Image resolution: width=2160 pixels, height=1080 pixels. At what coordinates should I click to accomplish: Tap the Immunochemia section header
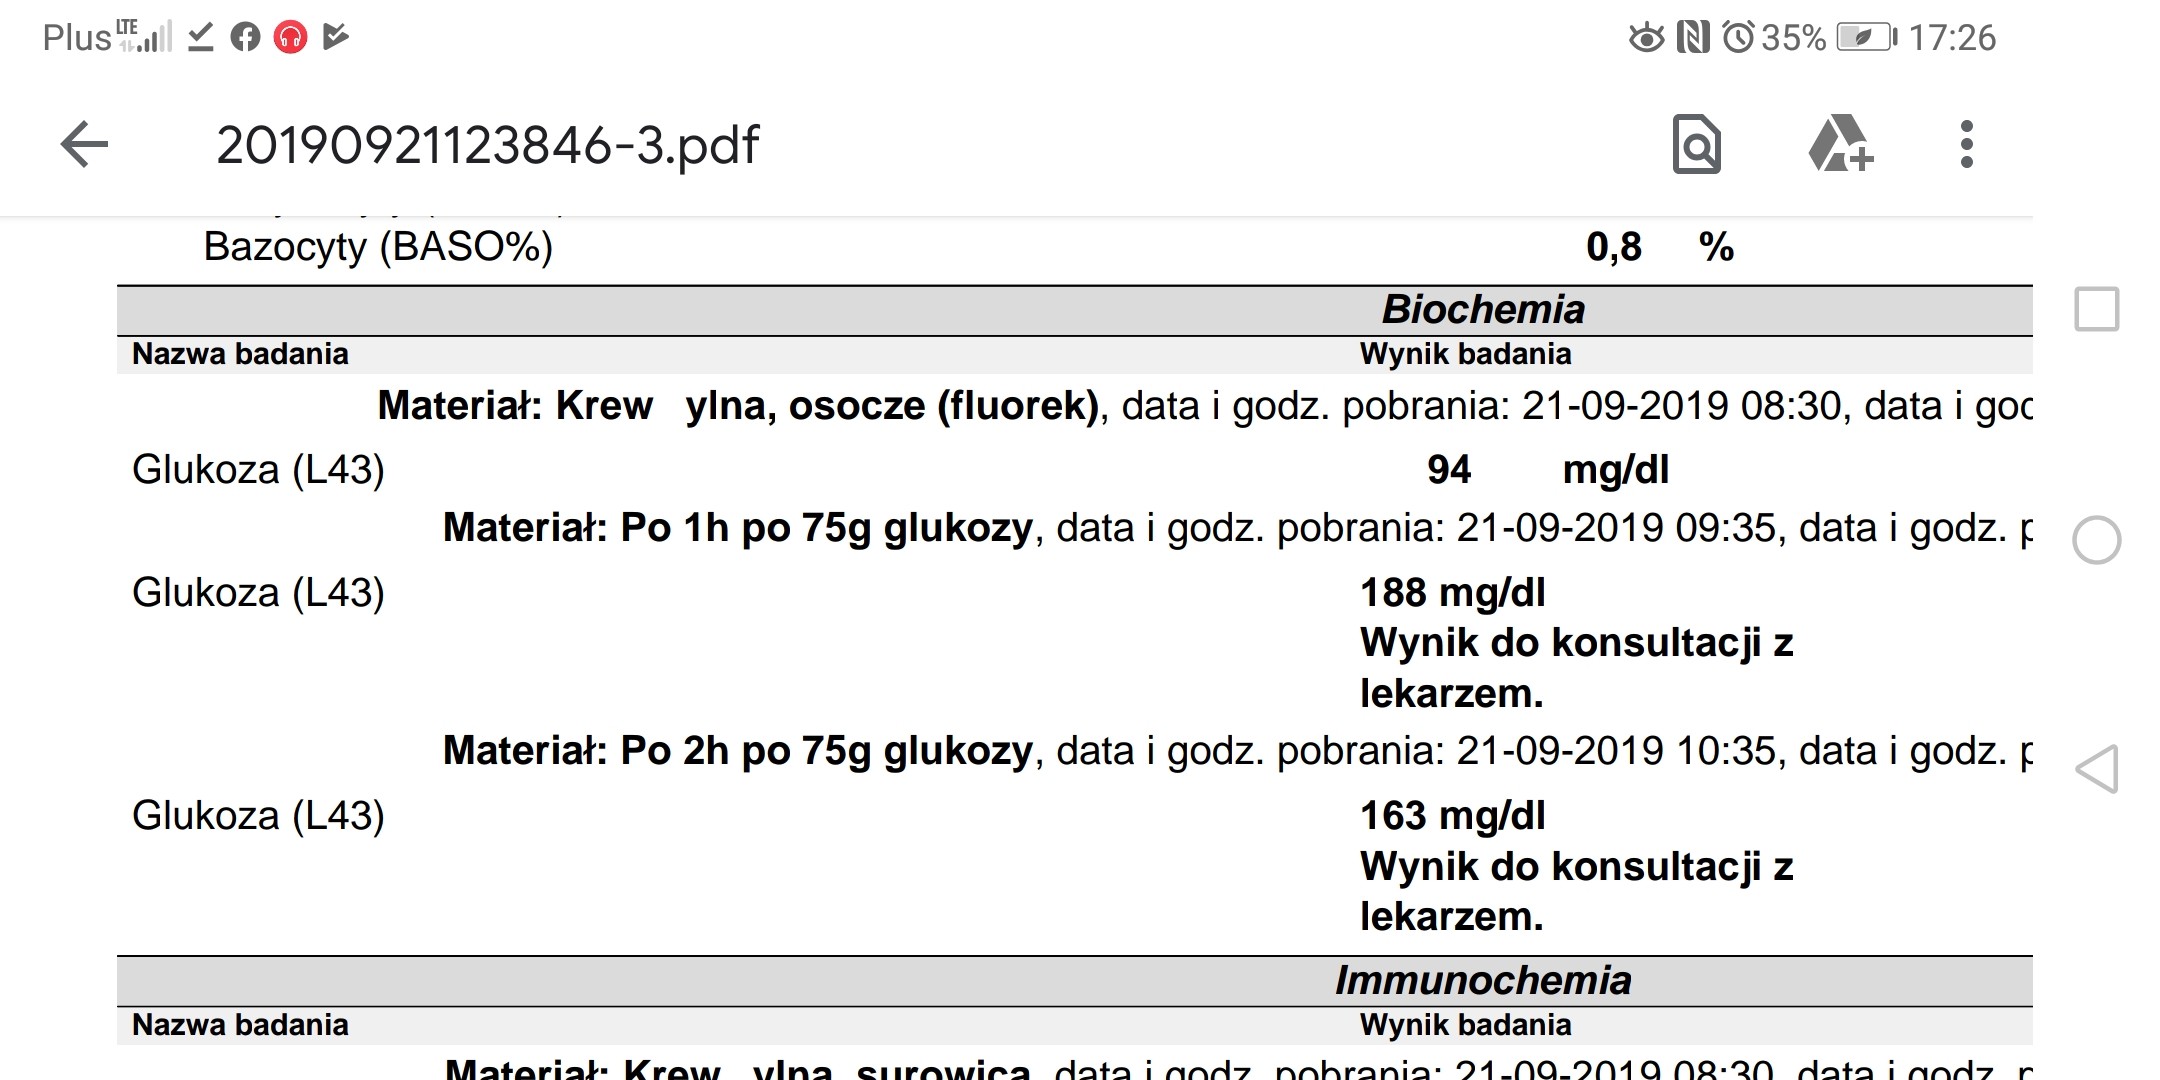pos(1482,980)
